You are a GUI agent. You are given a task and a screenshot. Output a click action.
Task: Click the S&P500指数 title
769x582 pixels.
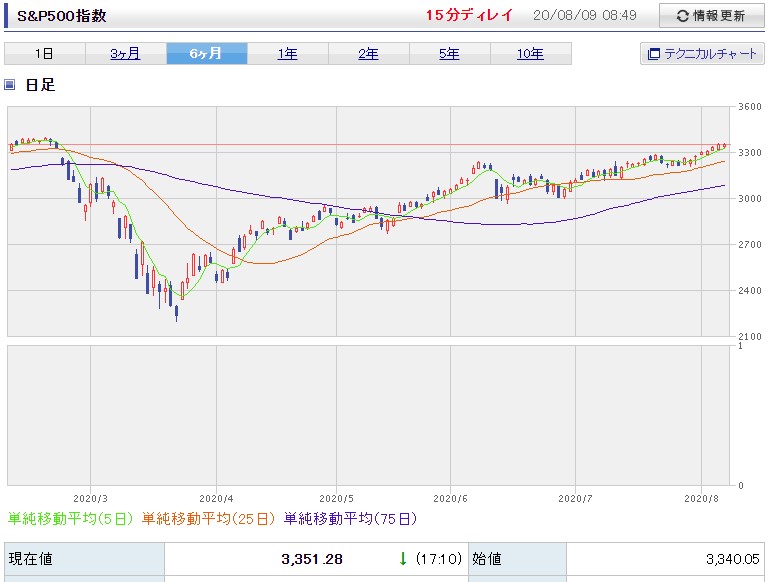tap(62, 16)
